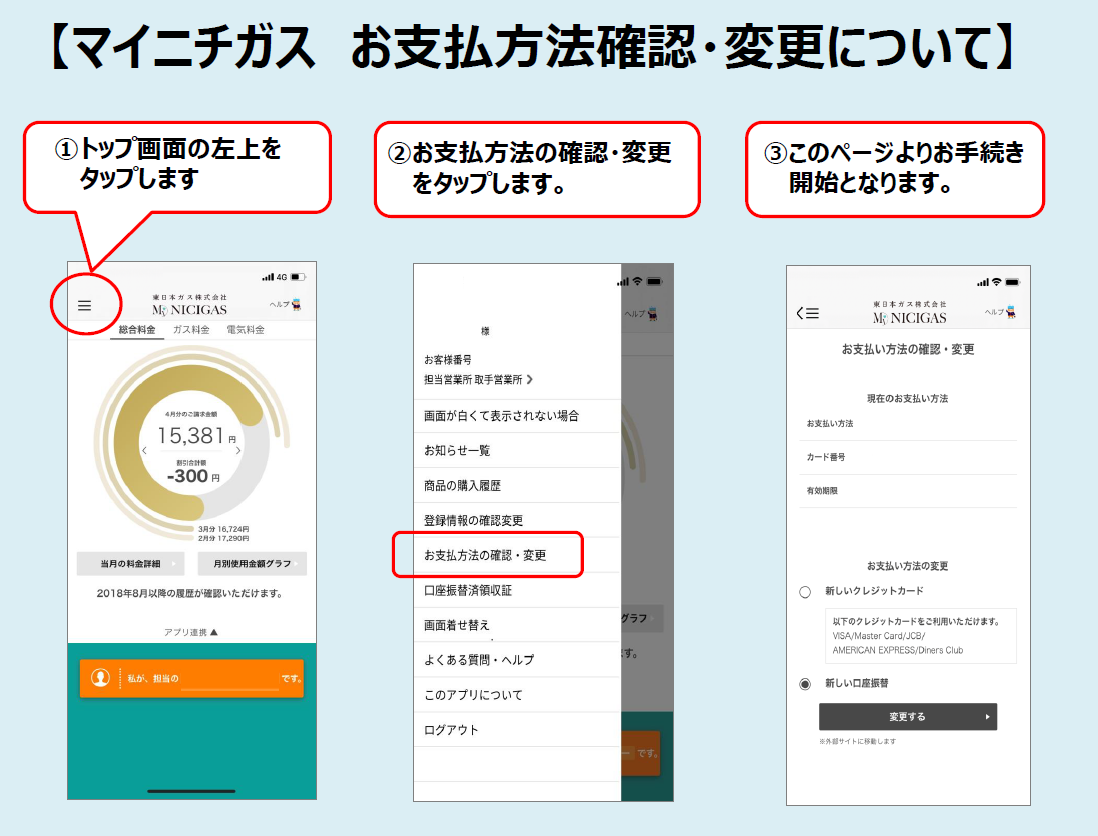
Task: Click 2月分 17,290円 legend text
Action: pos(223,538)
